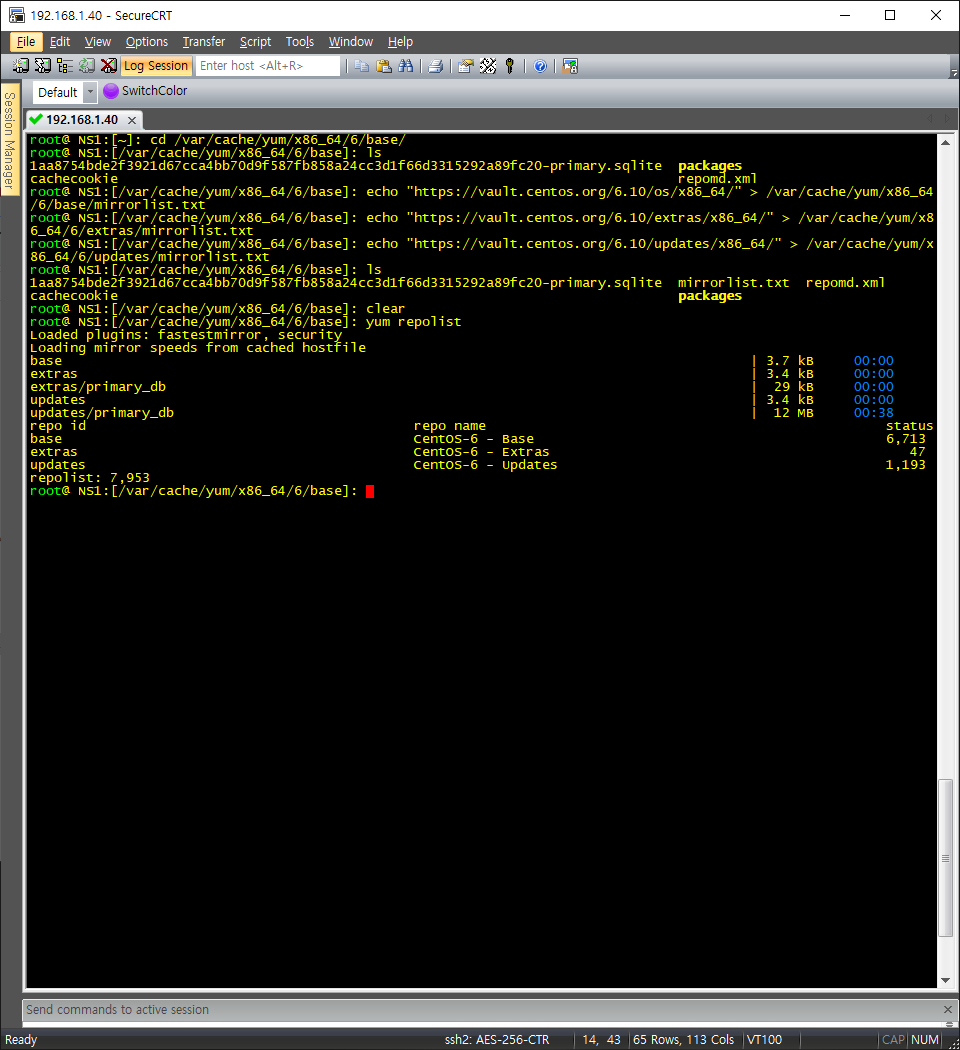This screenshot has height=1050, width=960.
Task: Click 'CentOS-6 - Updates' repo name
Action: click(x=485, y=465)
